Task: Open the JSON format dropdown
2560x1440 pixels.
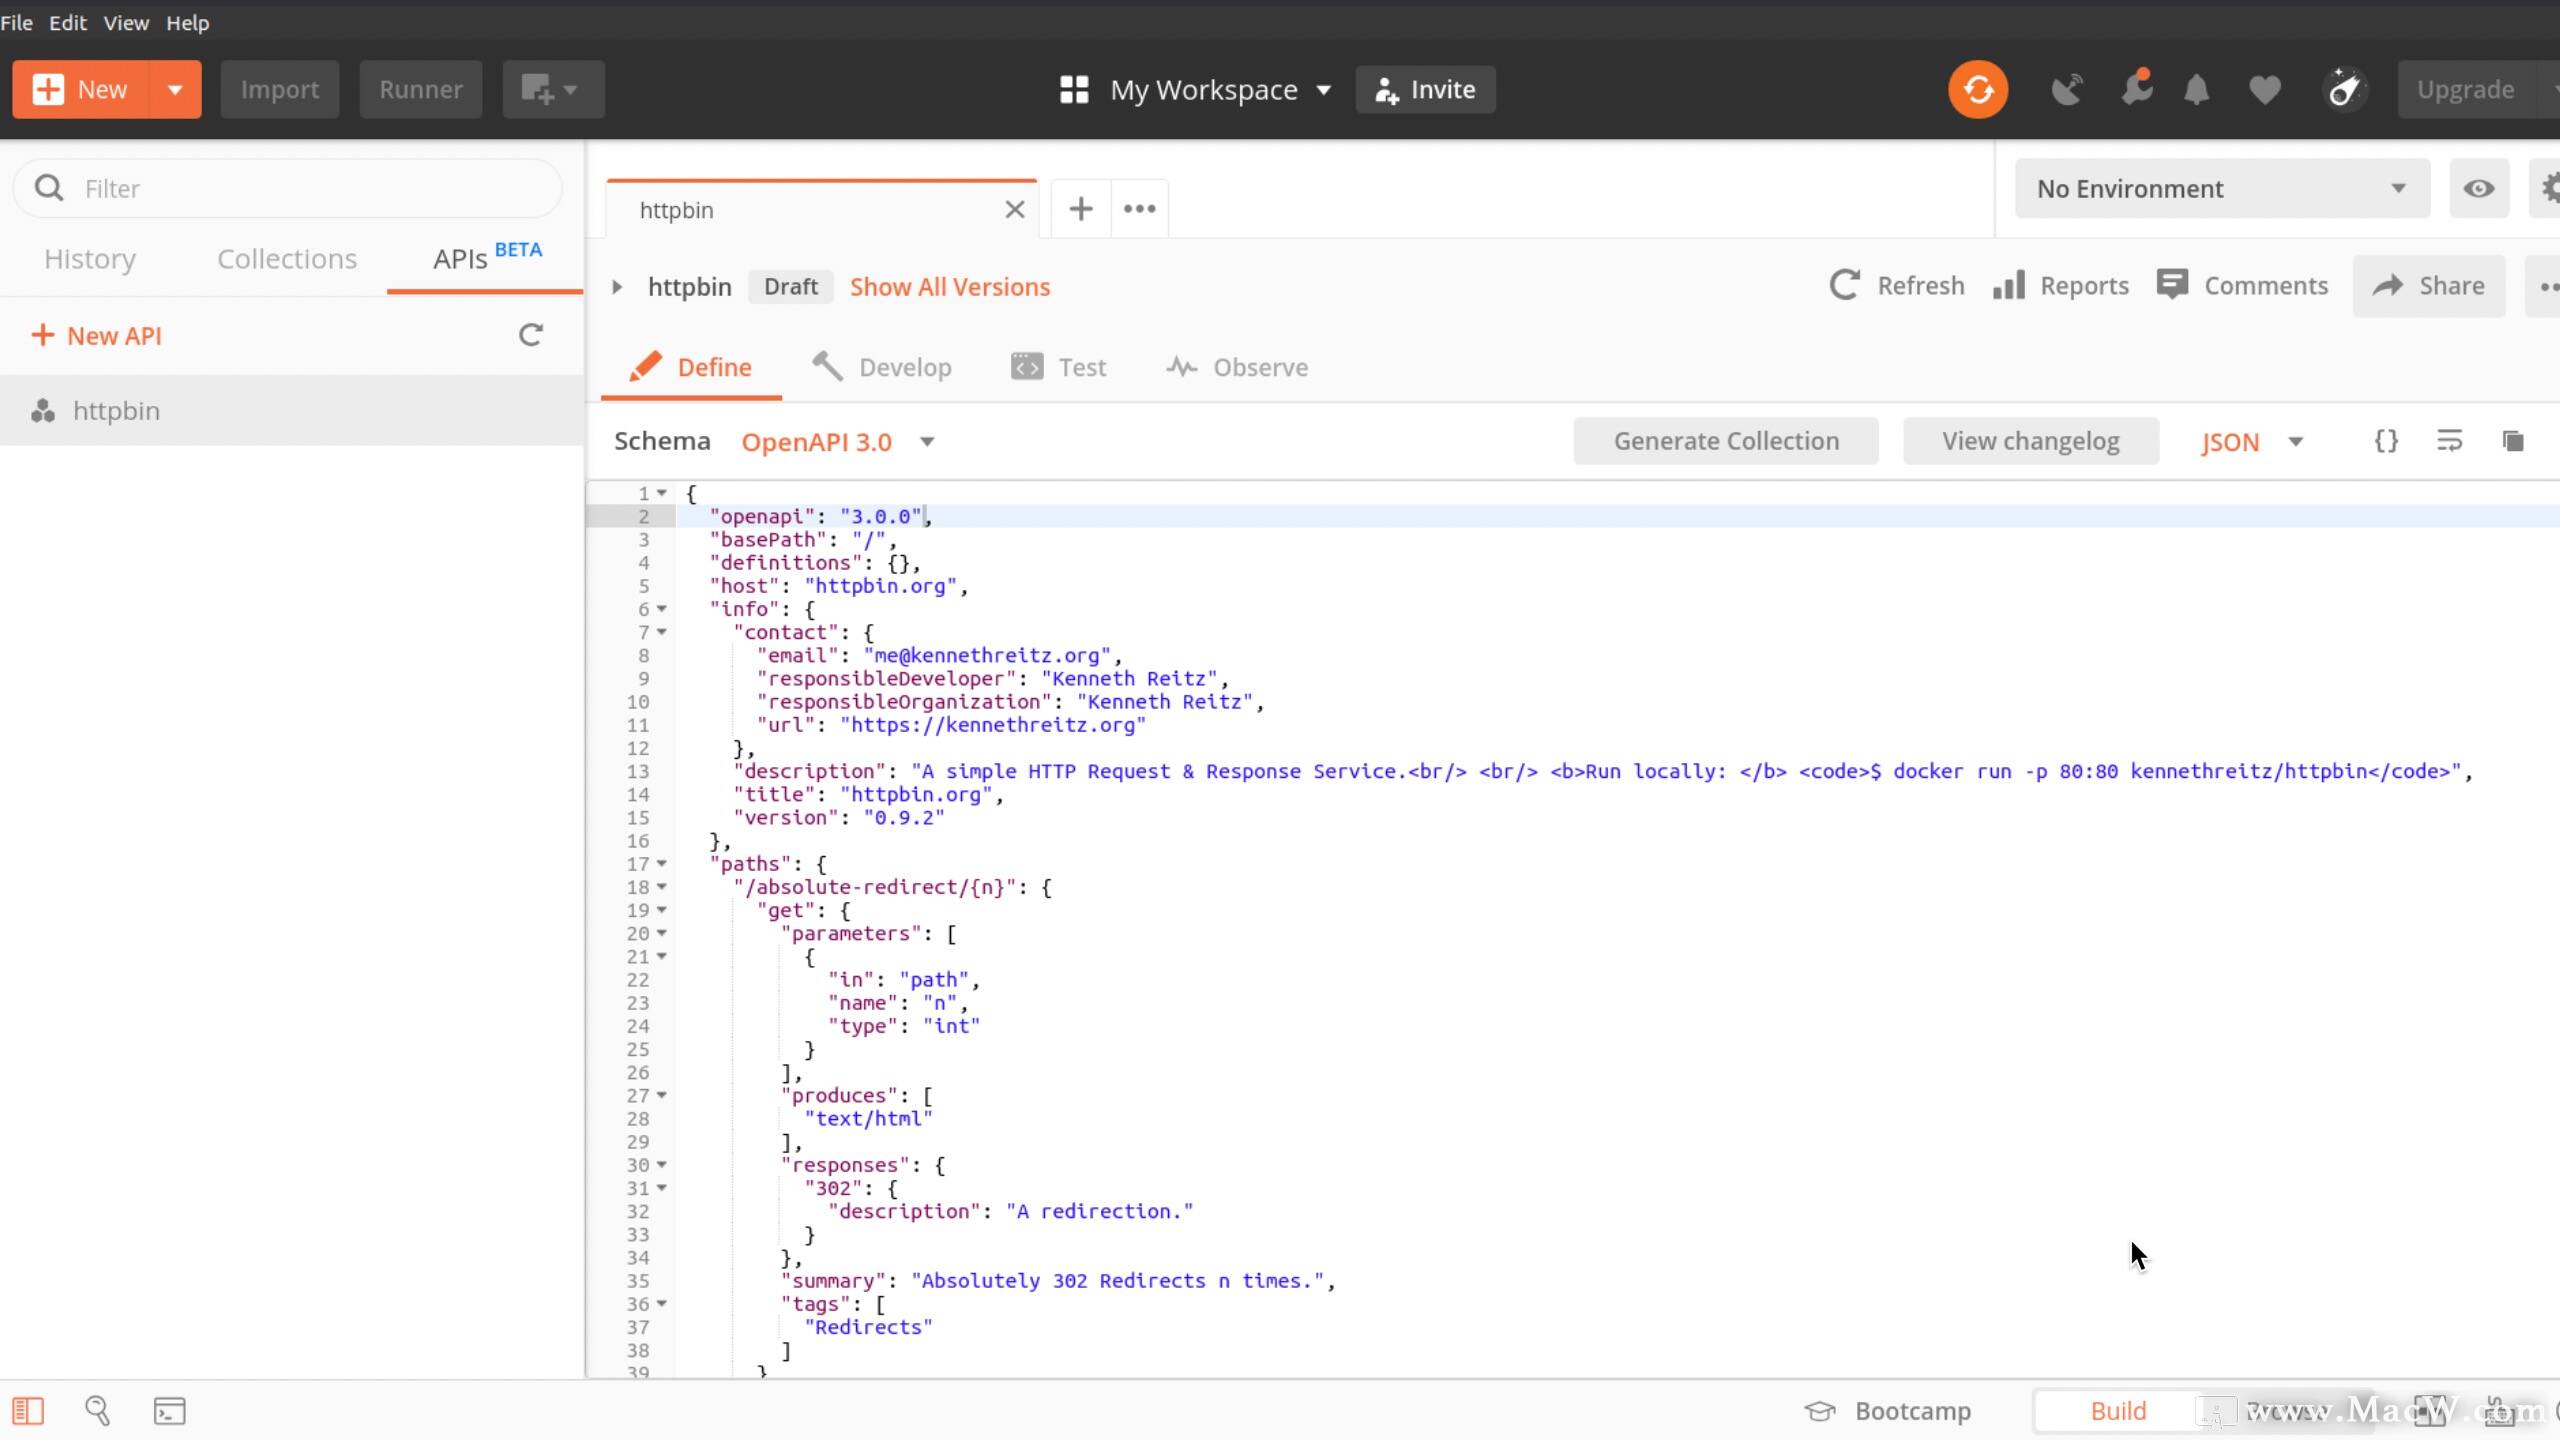Action: coord(2251,442)
